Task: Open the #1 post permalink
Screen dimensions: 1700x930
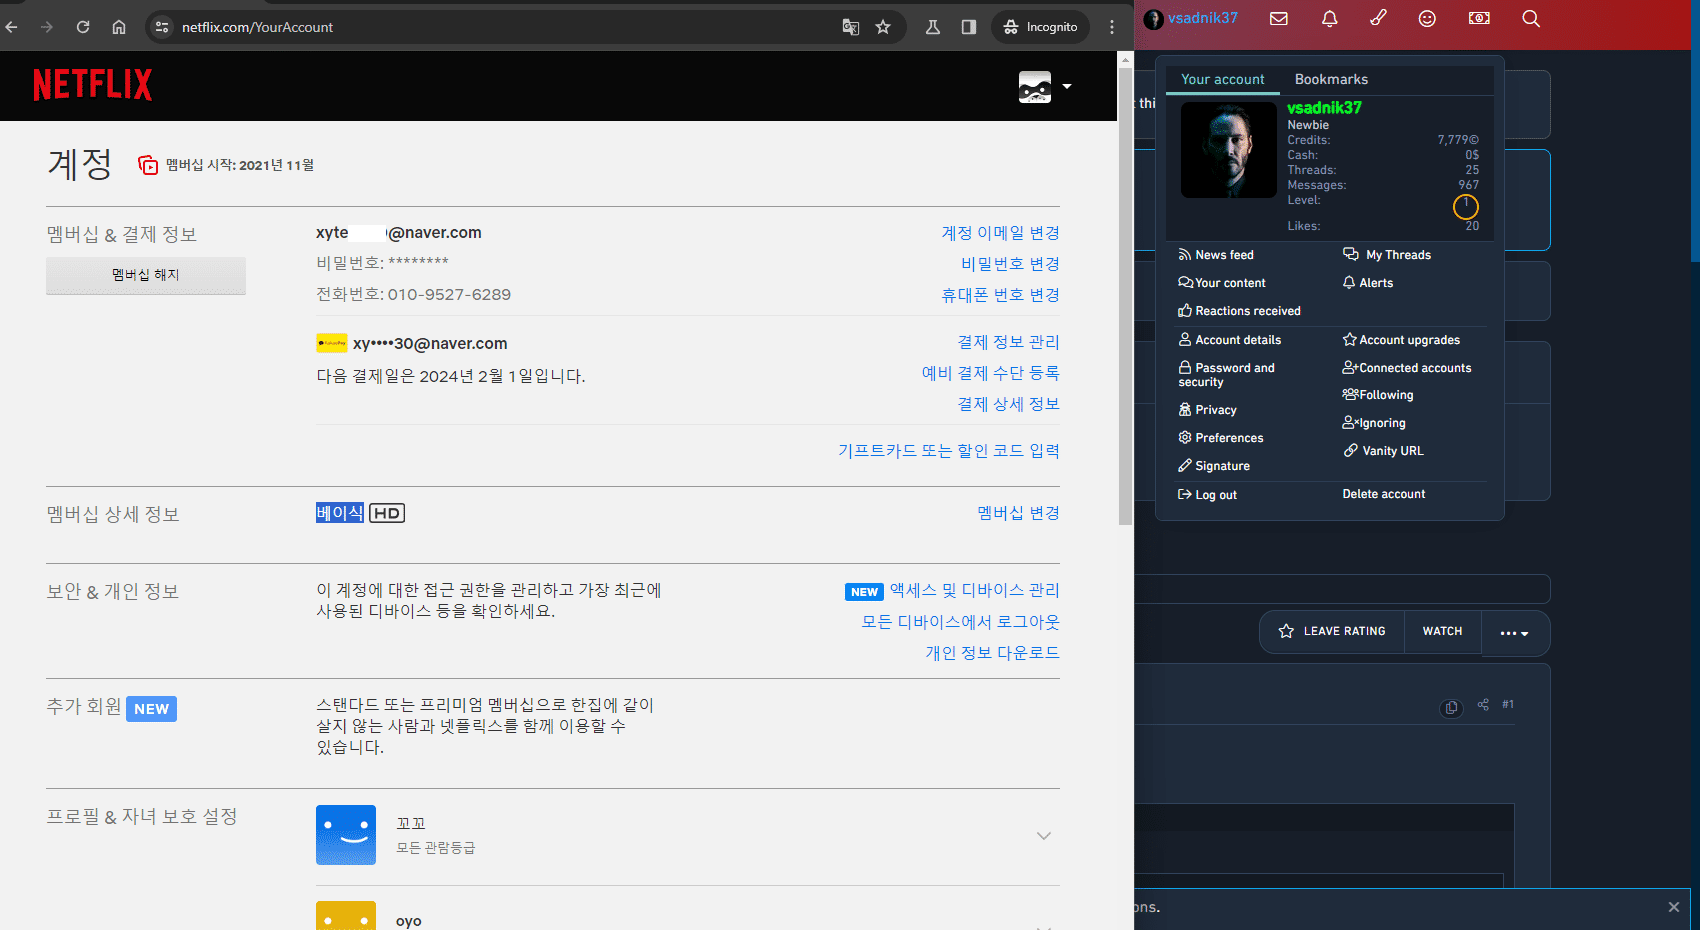Action: click(1508, 704)
